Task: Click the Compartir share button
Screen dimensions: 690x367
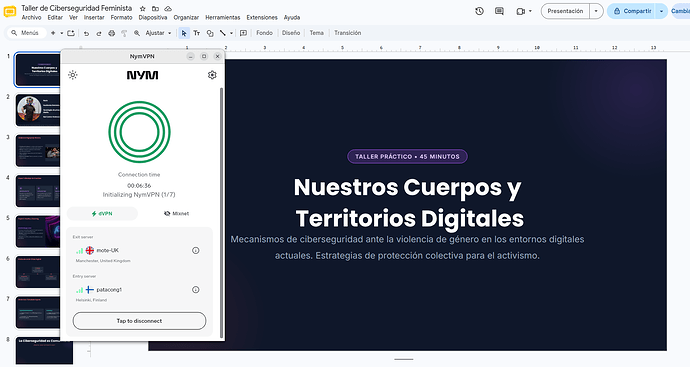Action: 632,11
